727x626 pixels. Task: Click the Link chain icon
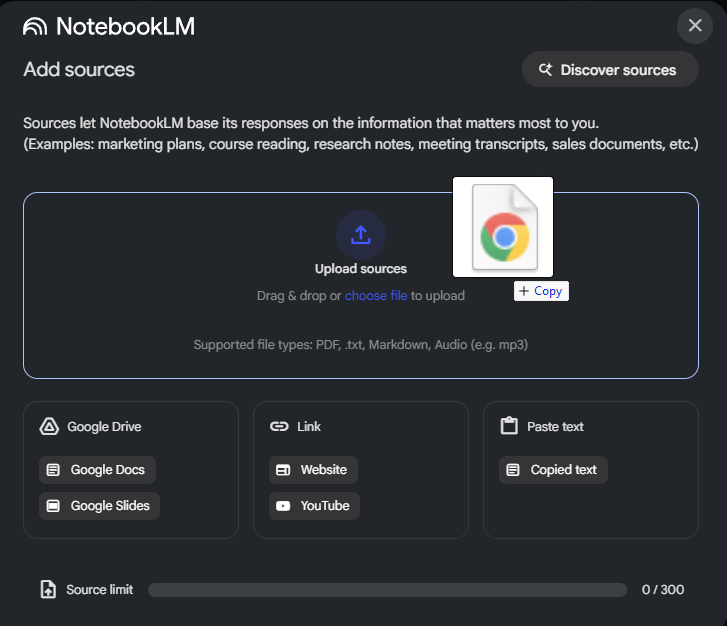pyautogui.click(x=279, y=426)
